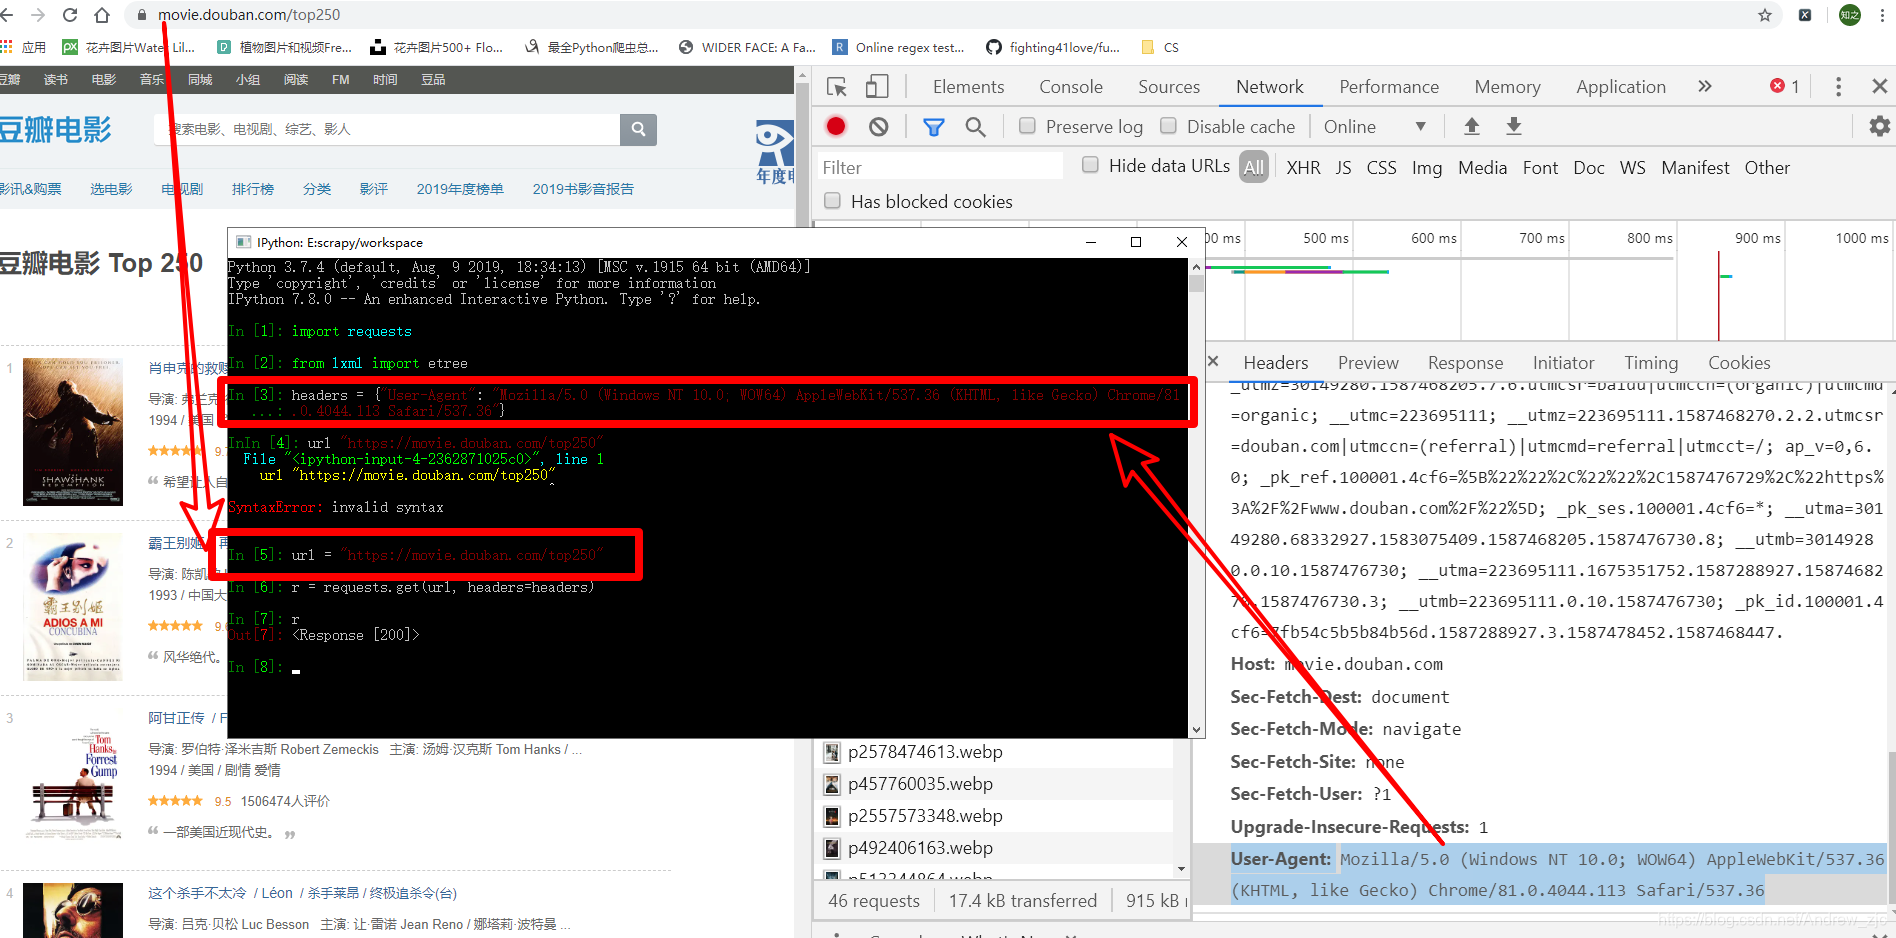Reload the page with the refresh icon

click(70, 15)
